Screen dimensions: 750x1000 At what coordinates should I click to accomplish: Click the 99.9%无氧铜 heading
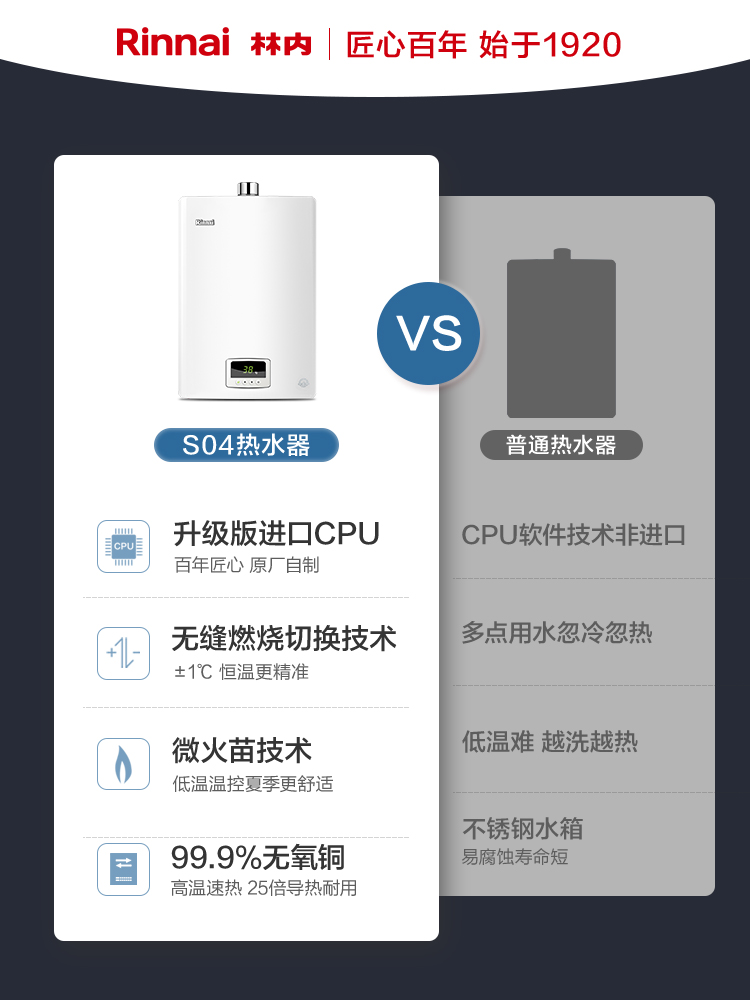click(x=258, y=857)
